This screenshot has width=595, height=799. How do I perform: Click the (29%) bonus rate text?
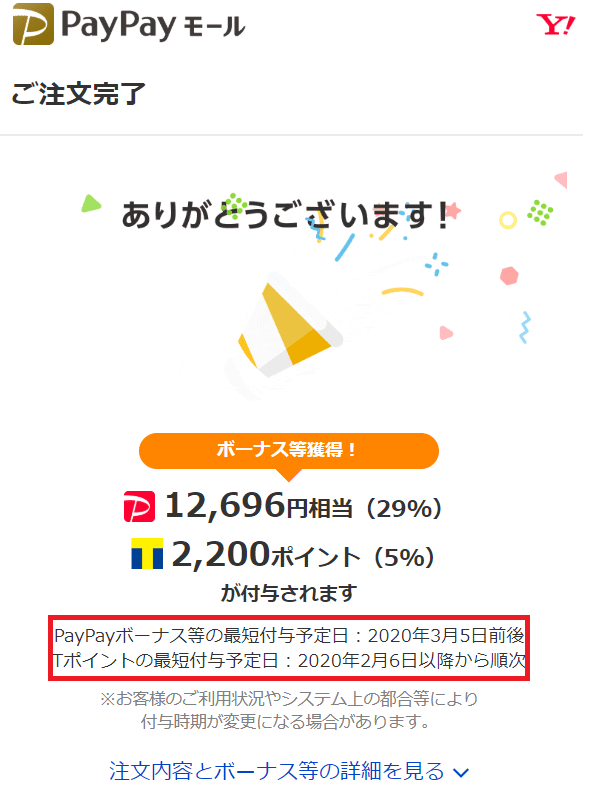[x=404, y=508]
